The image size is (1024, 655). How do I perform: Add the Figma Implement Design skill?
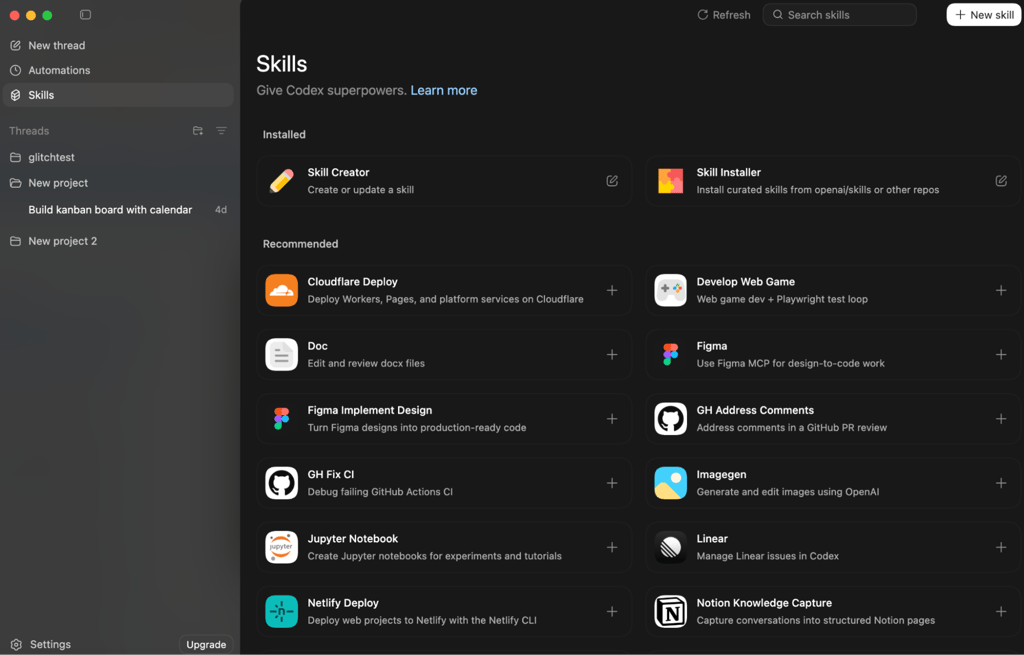612,419
